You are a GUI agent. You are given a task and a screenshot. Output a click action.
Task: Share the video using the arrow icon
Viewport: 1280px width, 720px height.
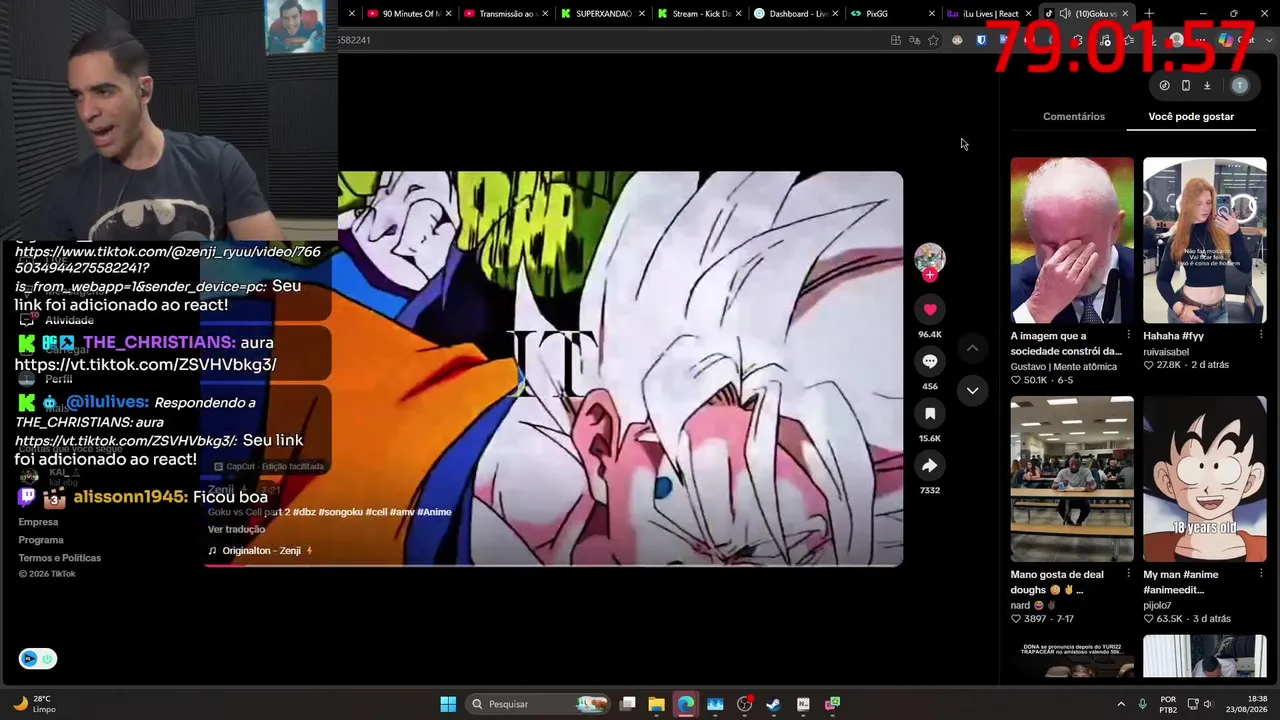(x=930, y=466)
